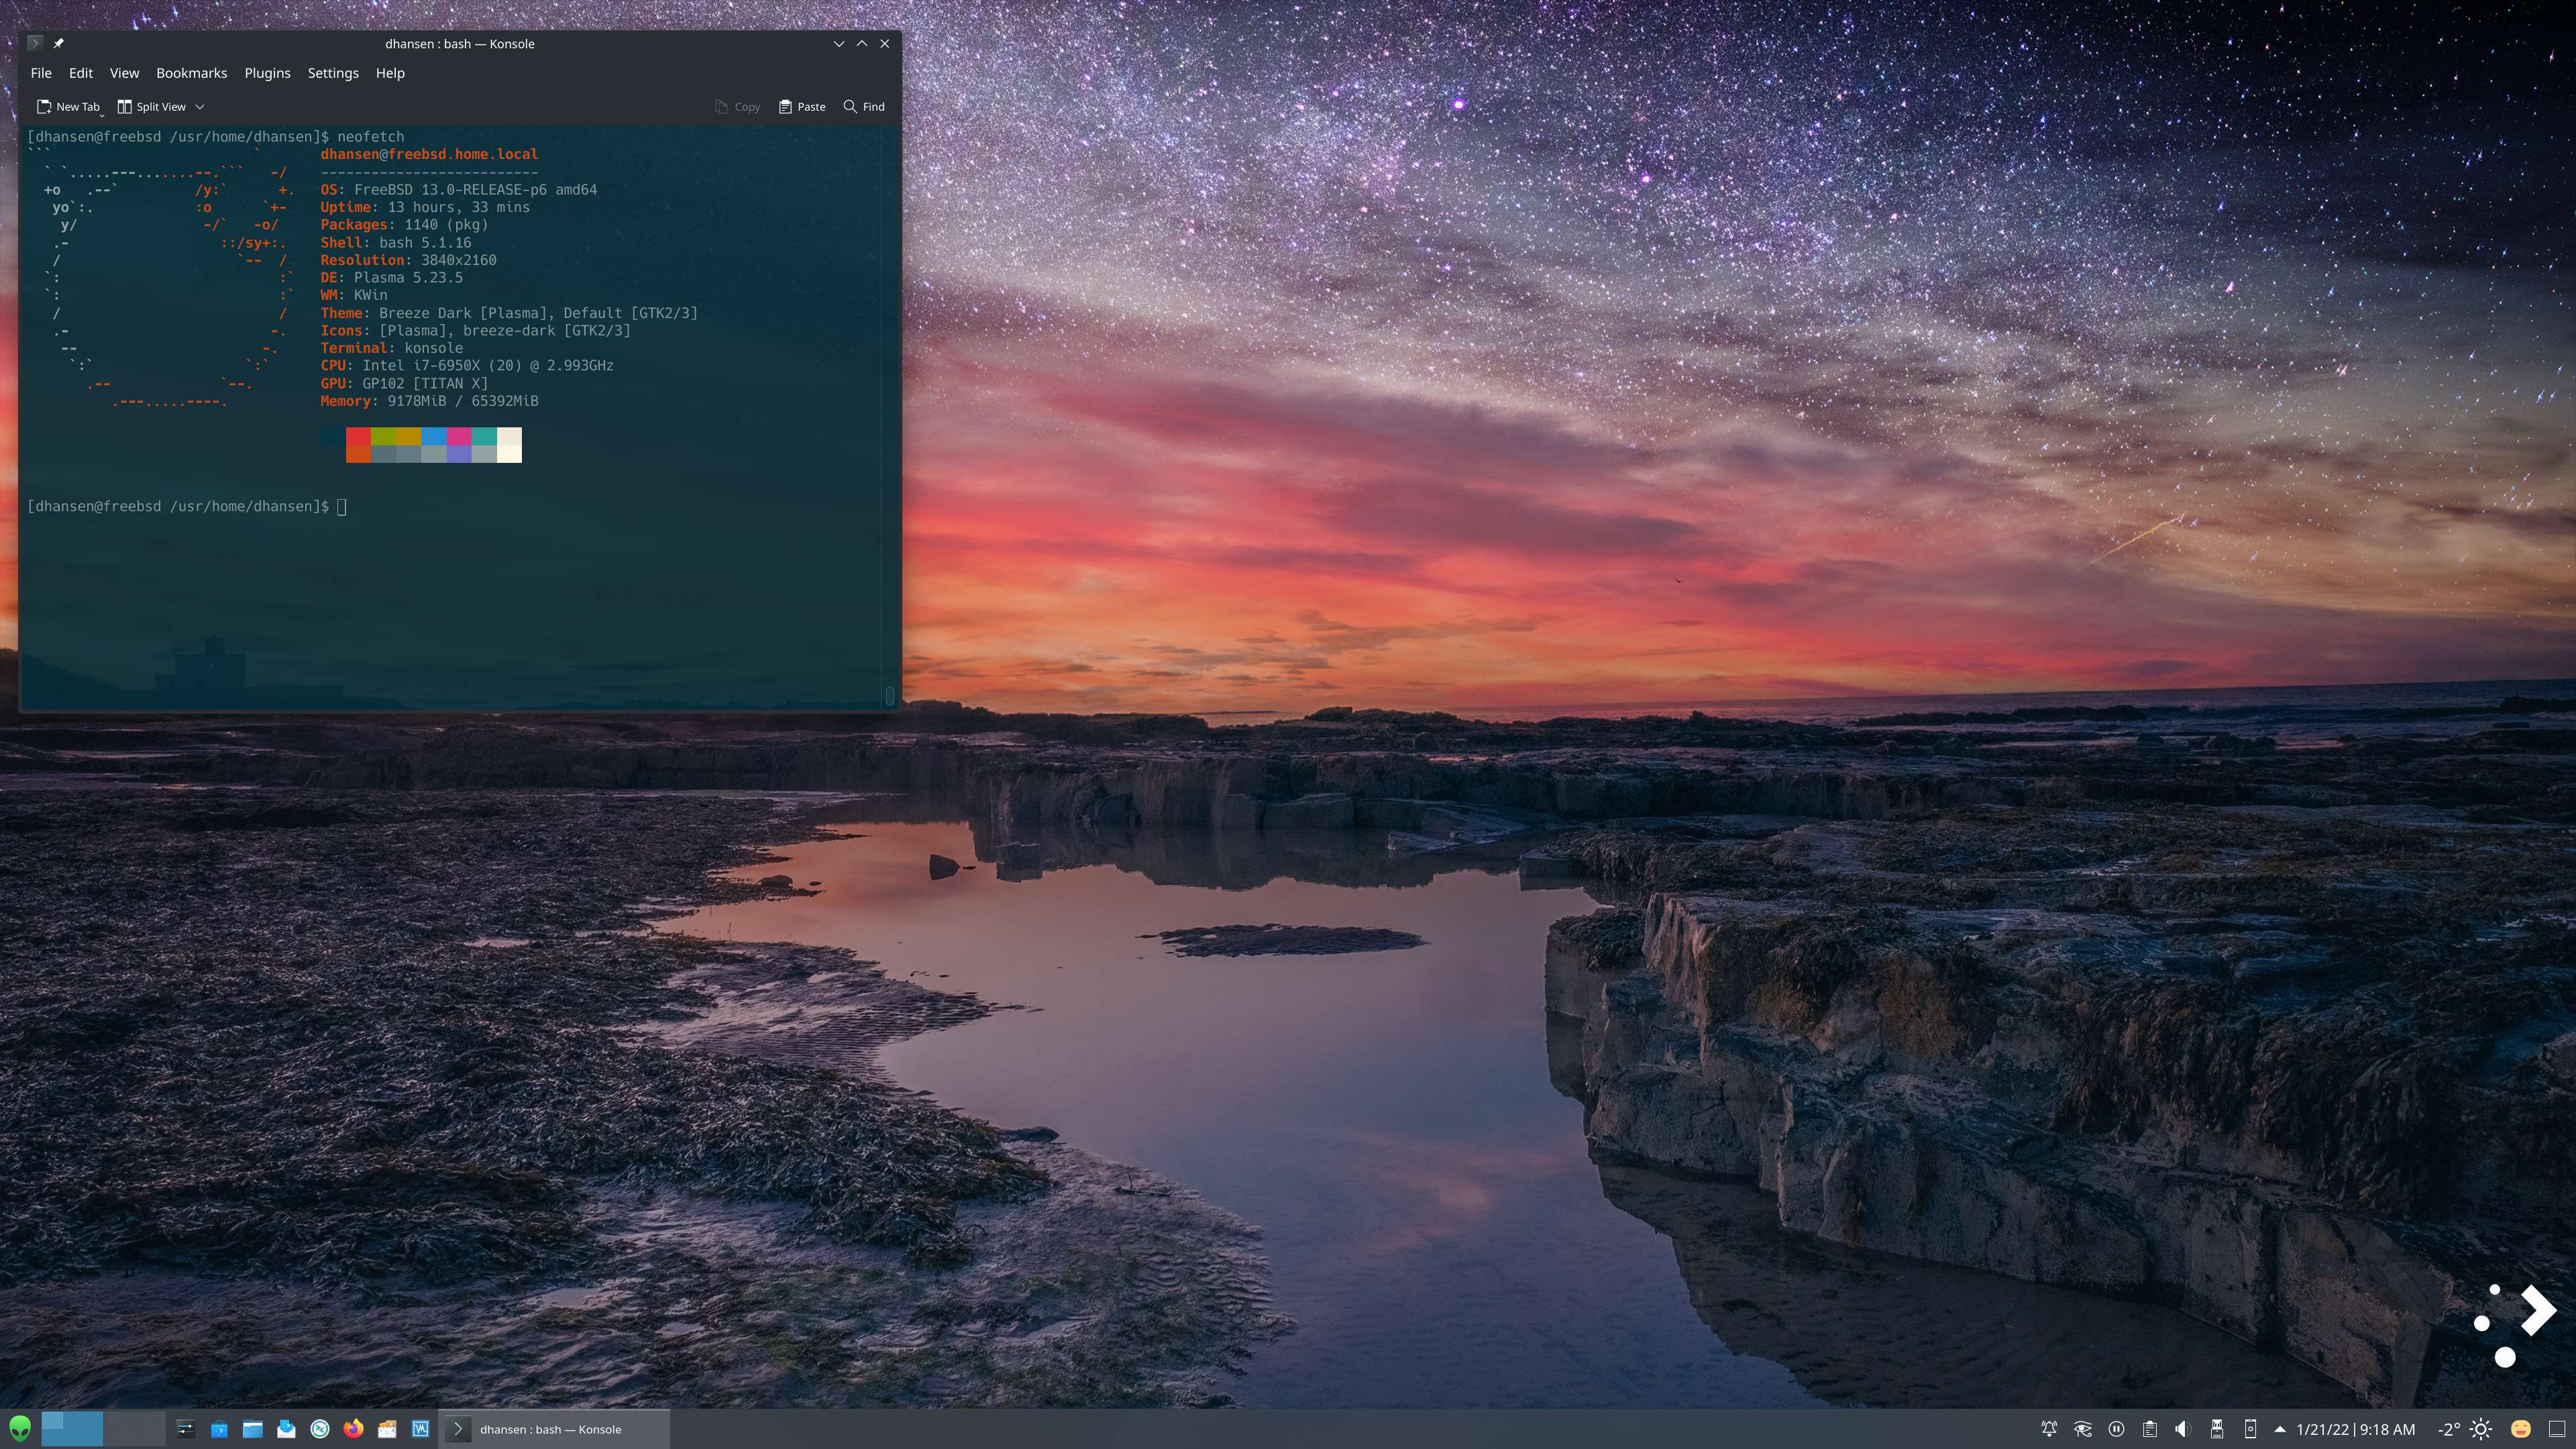
Task: Open the Edit menu
Action: point(81,73)
